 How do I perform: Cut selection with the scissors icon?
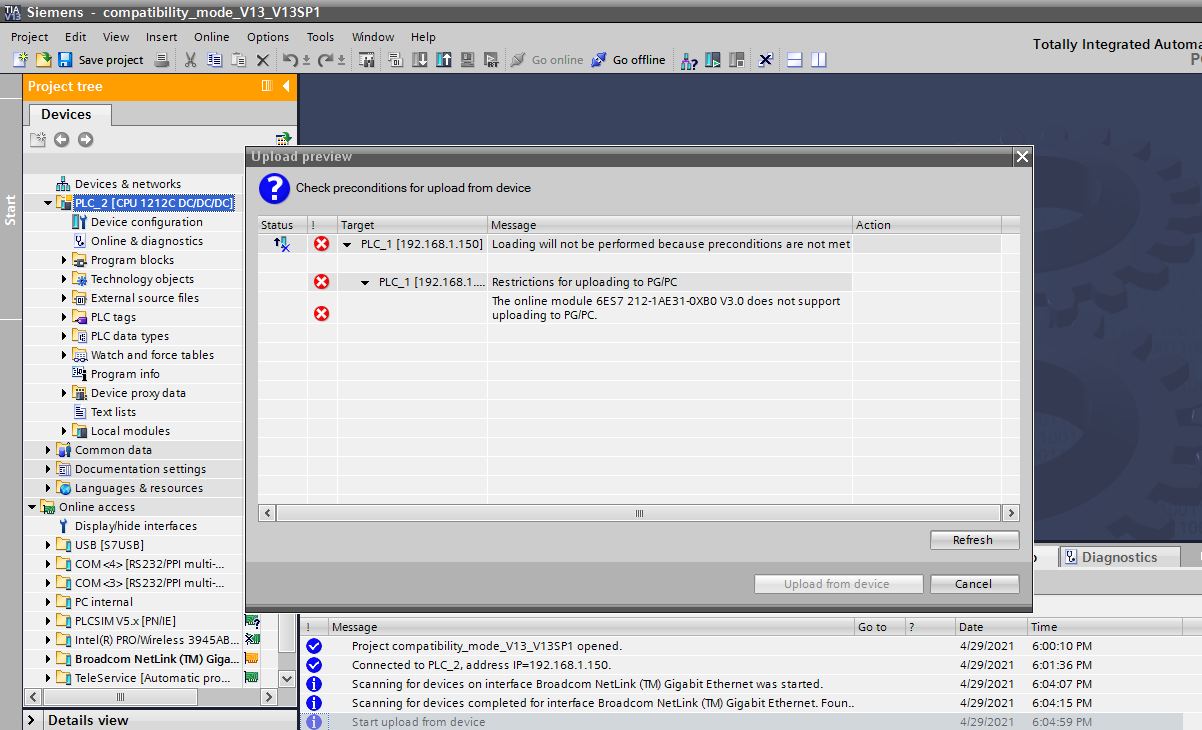point(190,60)
